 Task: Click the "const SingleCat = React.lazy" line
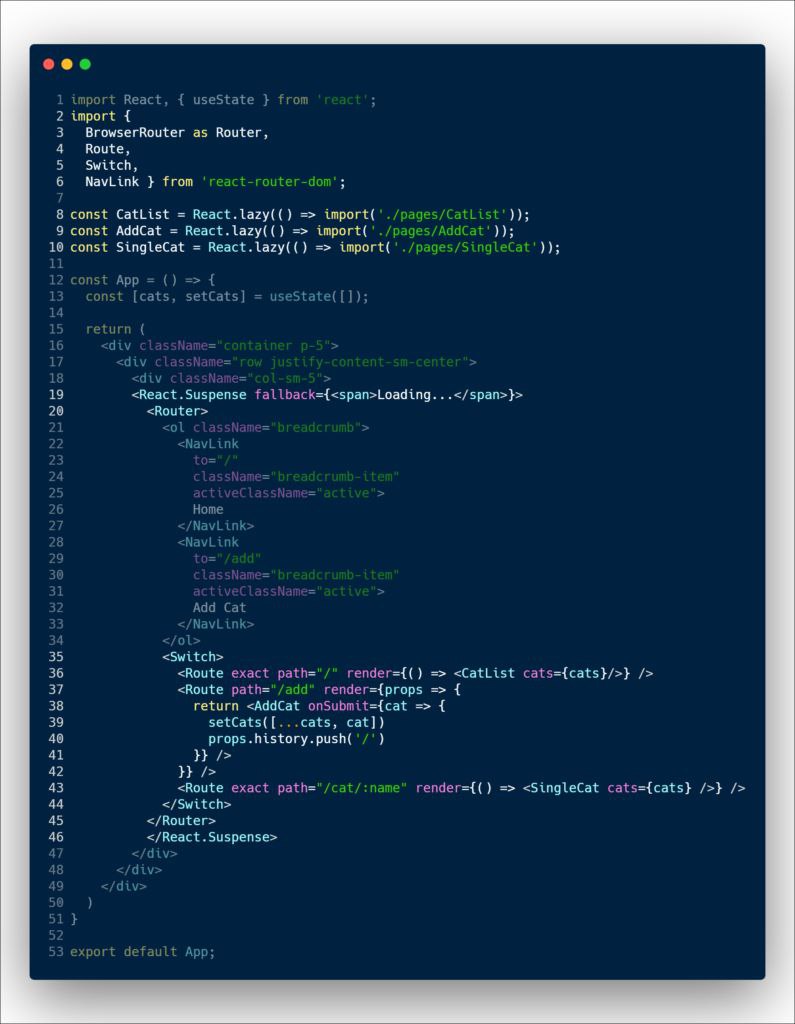point(315,247)
